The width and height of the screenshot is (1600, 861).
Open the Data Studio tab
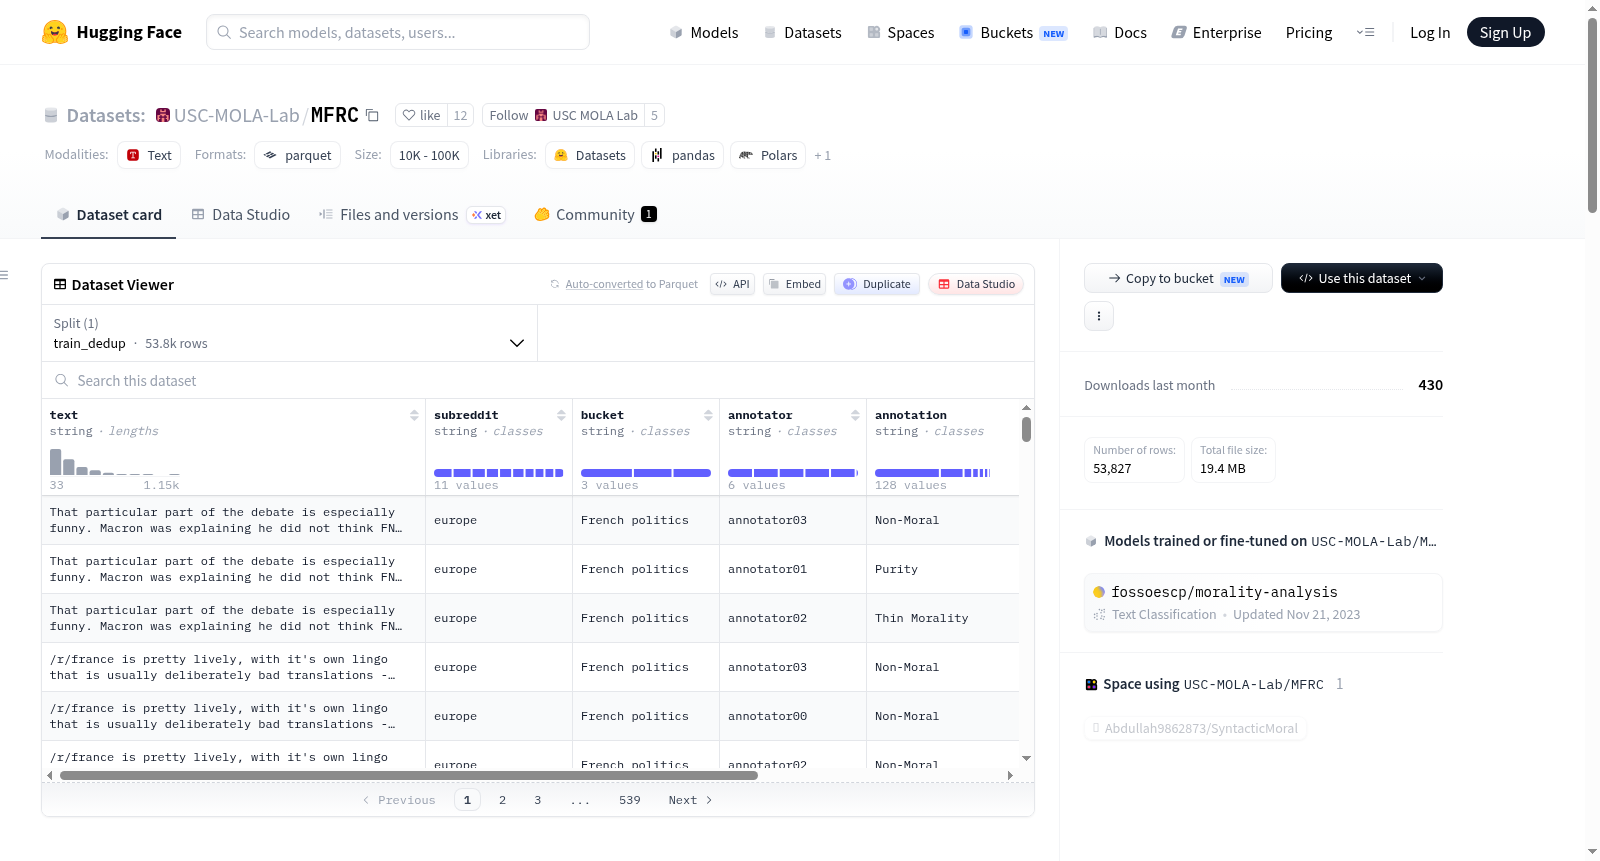coord(241,215)
